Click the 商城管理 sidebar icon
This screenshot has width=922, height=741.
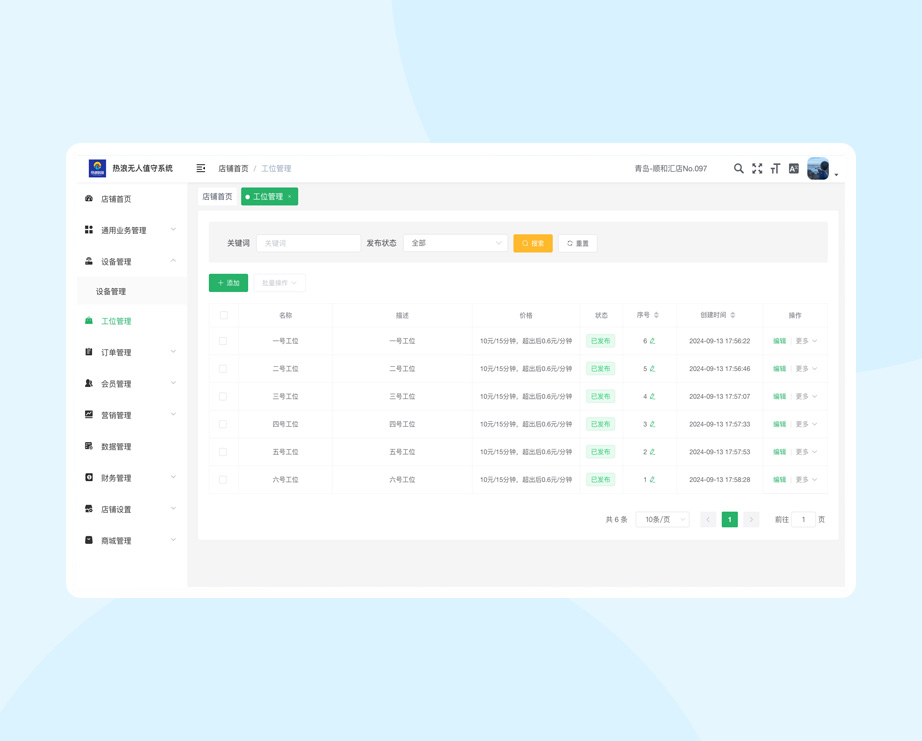[89, 540]
